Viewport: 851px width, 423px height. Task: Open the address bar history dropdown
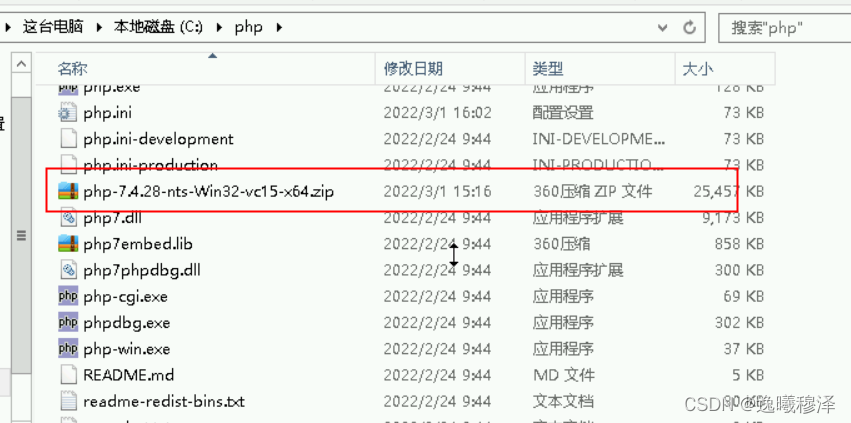[x=663, y=27]
